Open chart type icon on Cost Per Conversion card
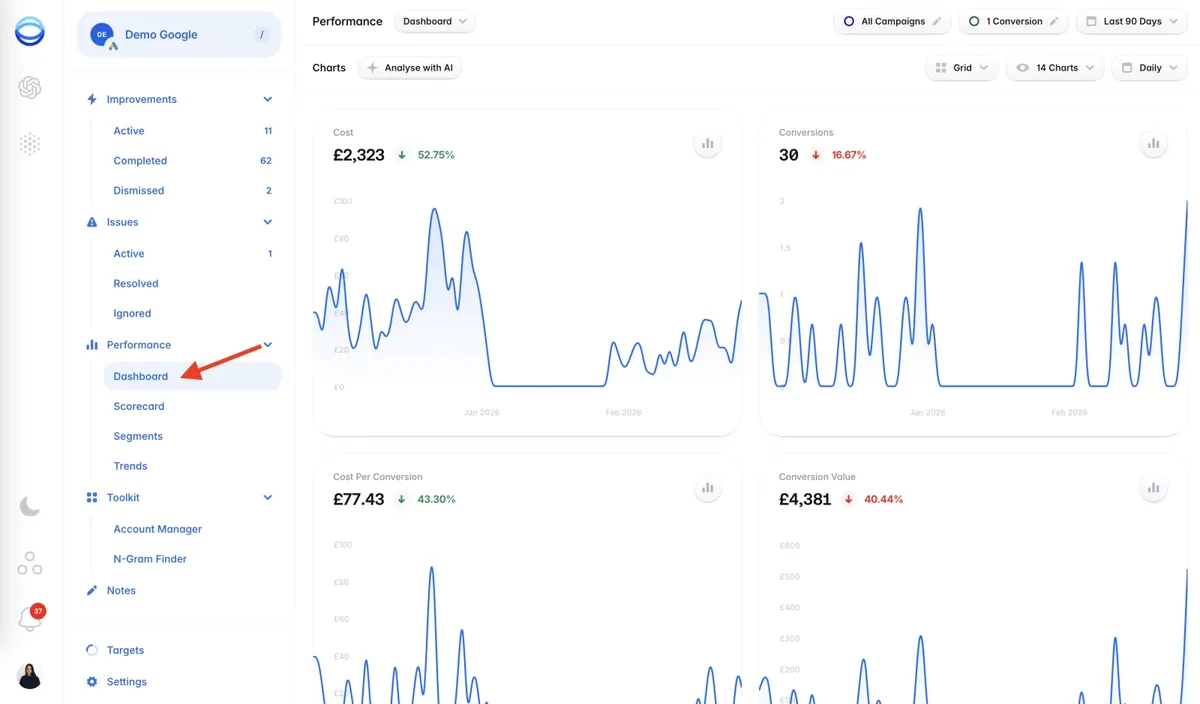The height and width of the screenshot is (704, 1200). (708, 488)
